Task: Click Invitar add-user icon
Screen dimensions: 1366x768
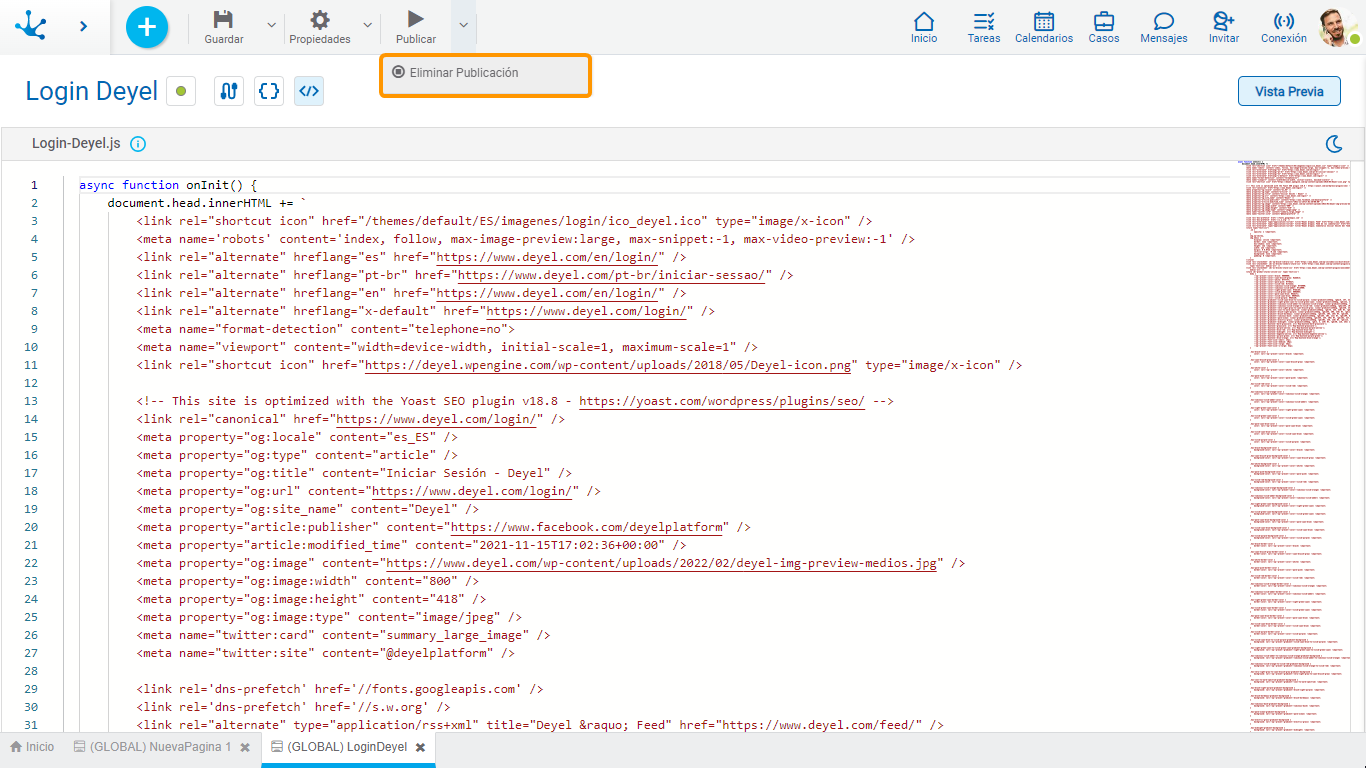Action: [1224, 21]
